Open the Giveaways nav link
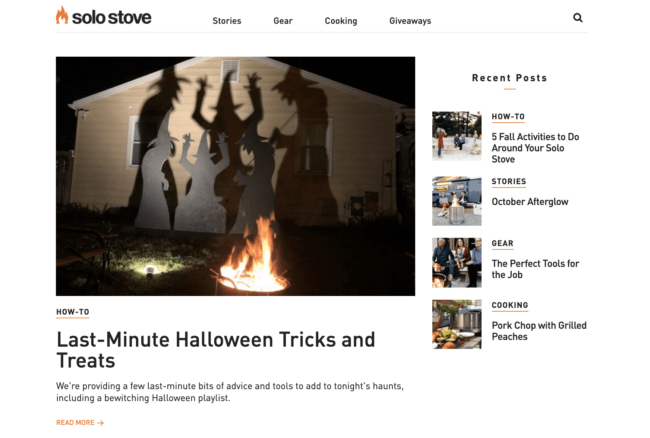Screen dimensions: 650x438 [x=410, y=21]
